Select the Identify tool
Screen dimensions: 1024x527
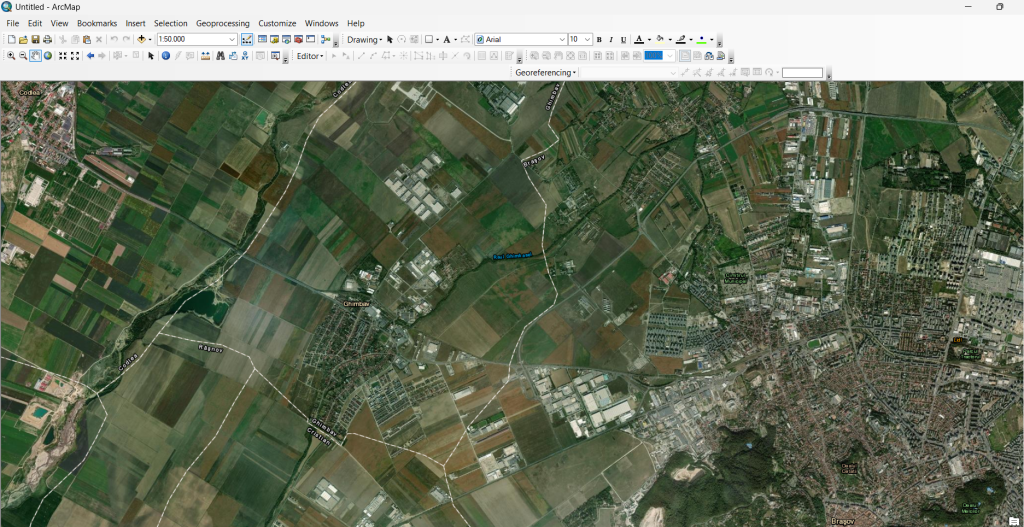point(166,56)
